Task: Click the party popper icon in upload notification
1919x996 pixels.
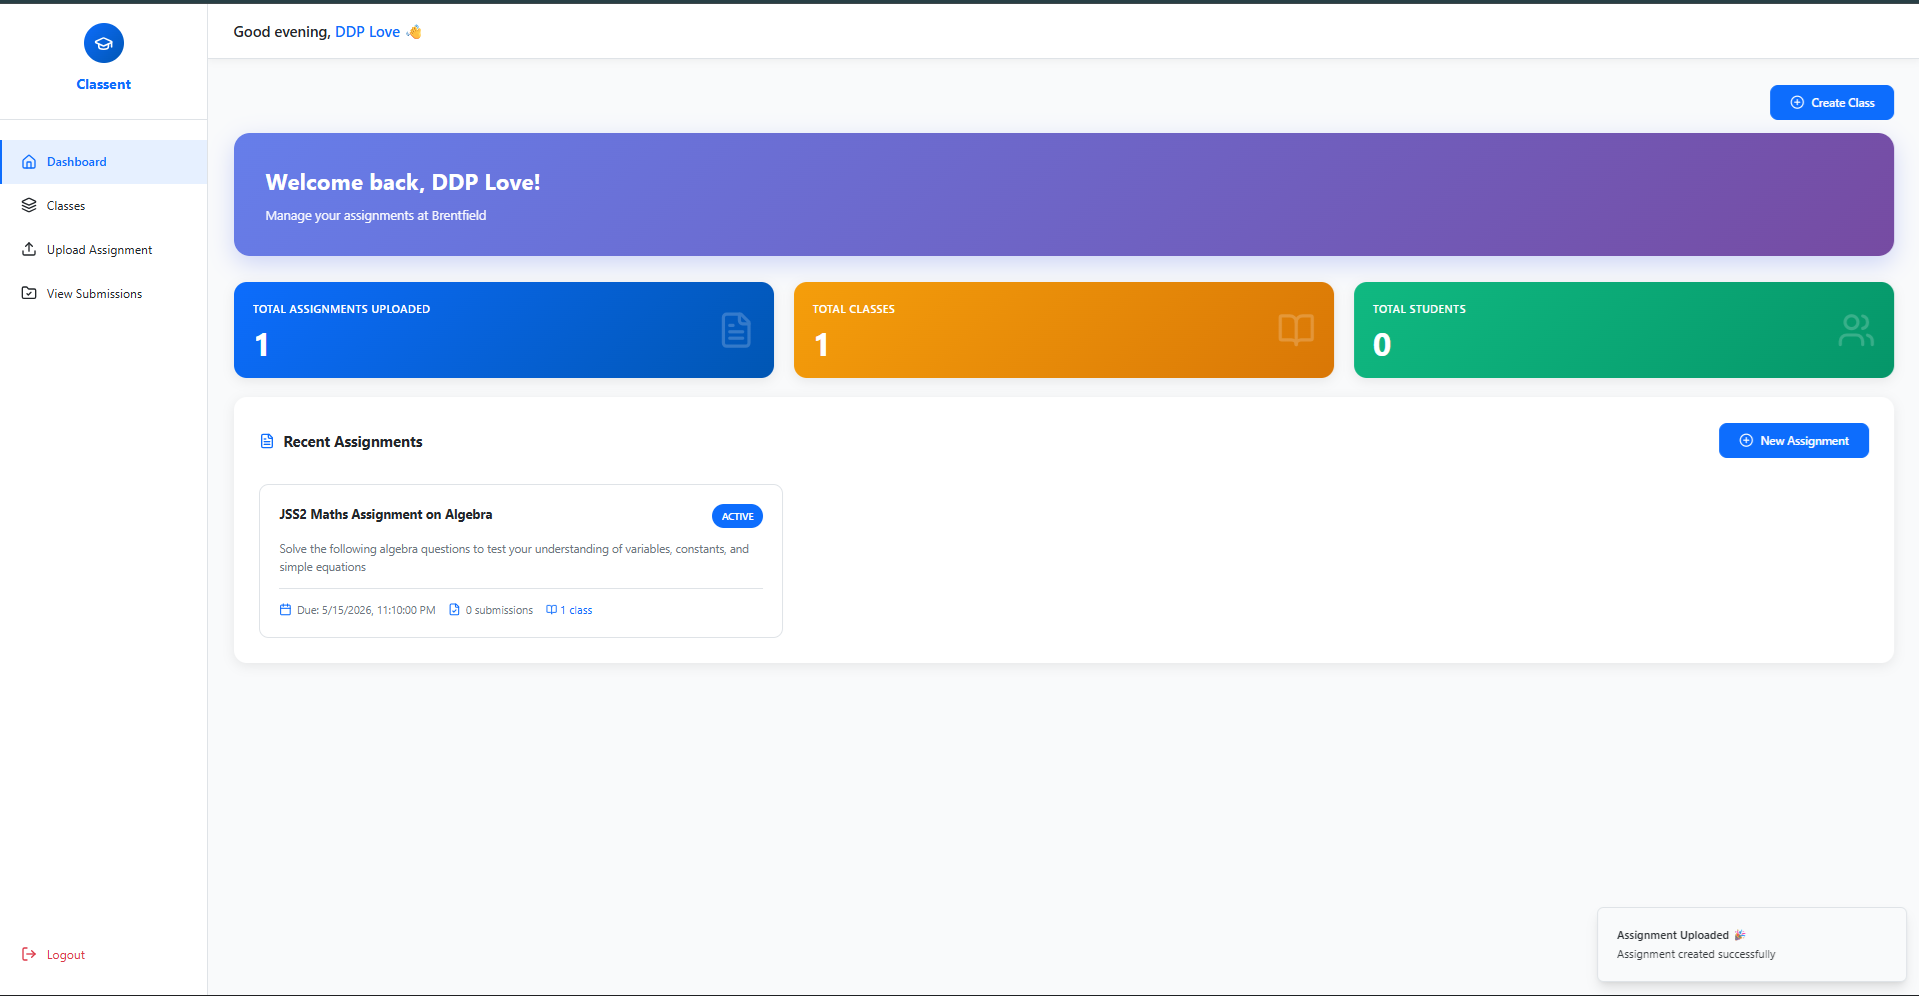Action: 1740,935
